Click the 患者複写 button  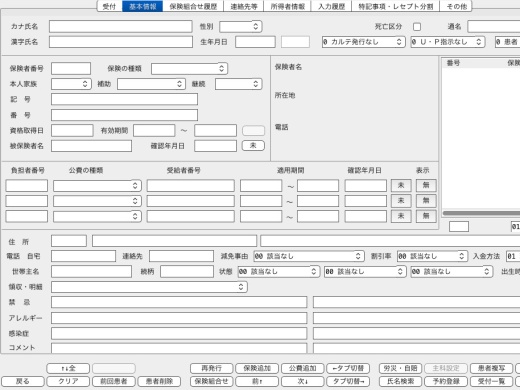coord(491,368)
